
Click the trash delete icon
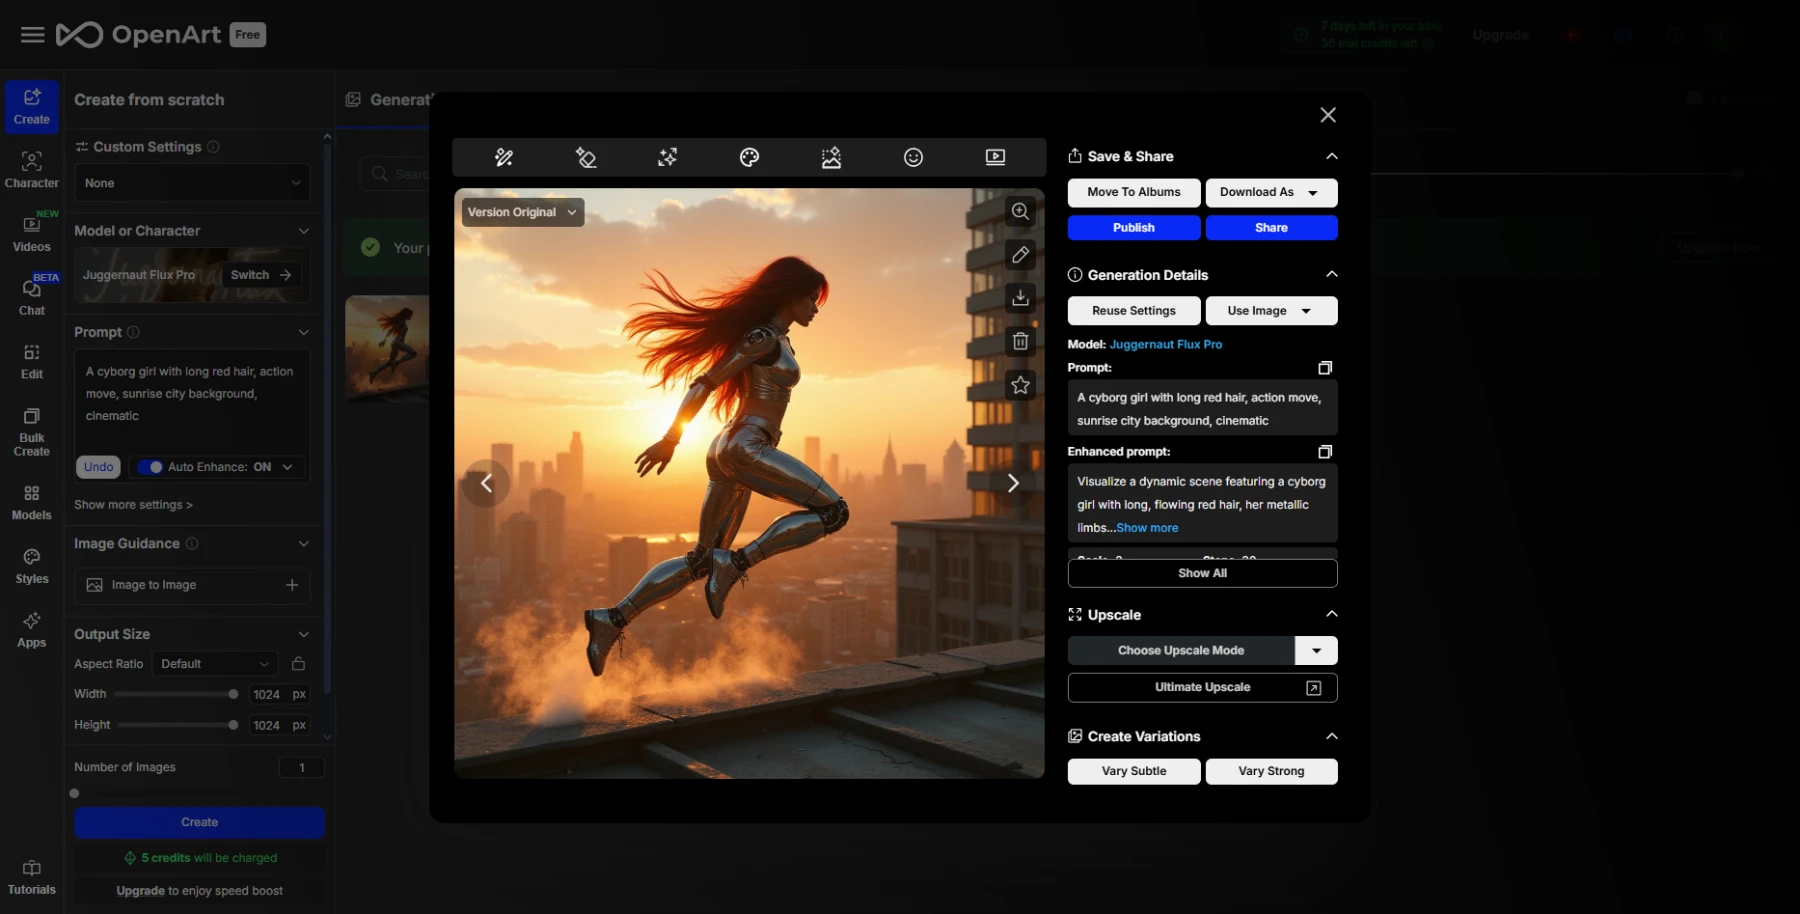[x=1020, y=342]
